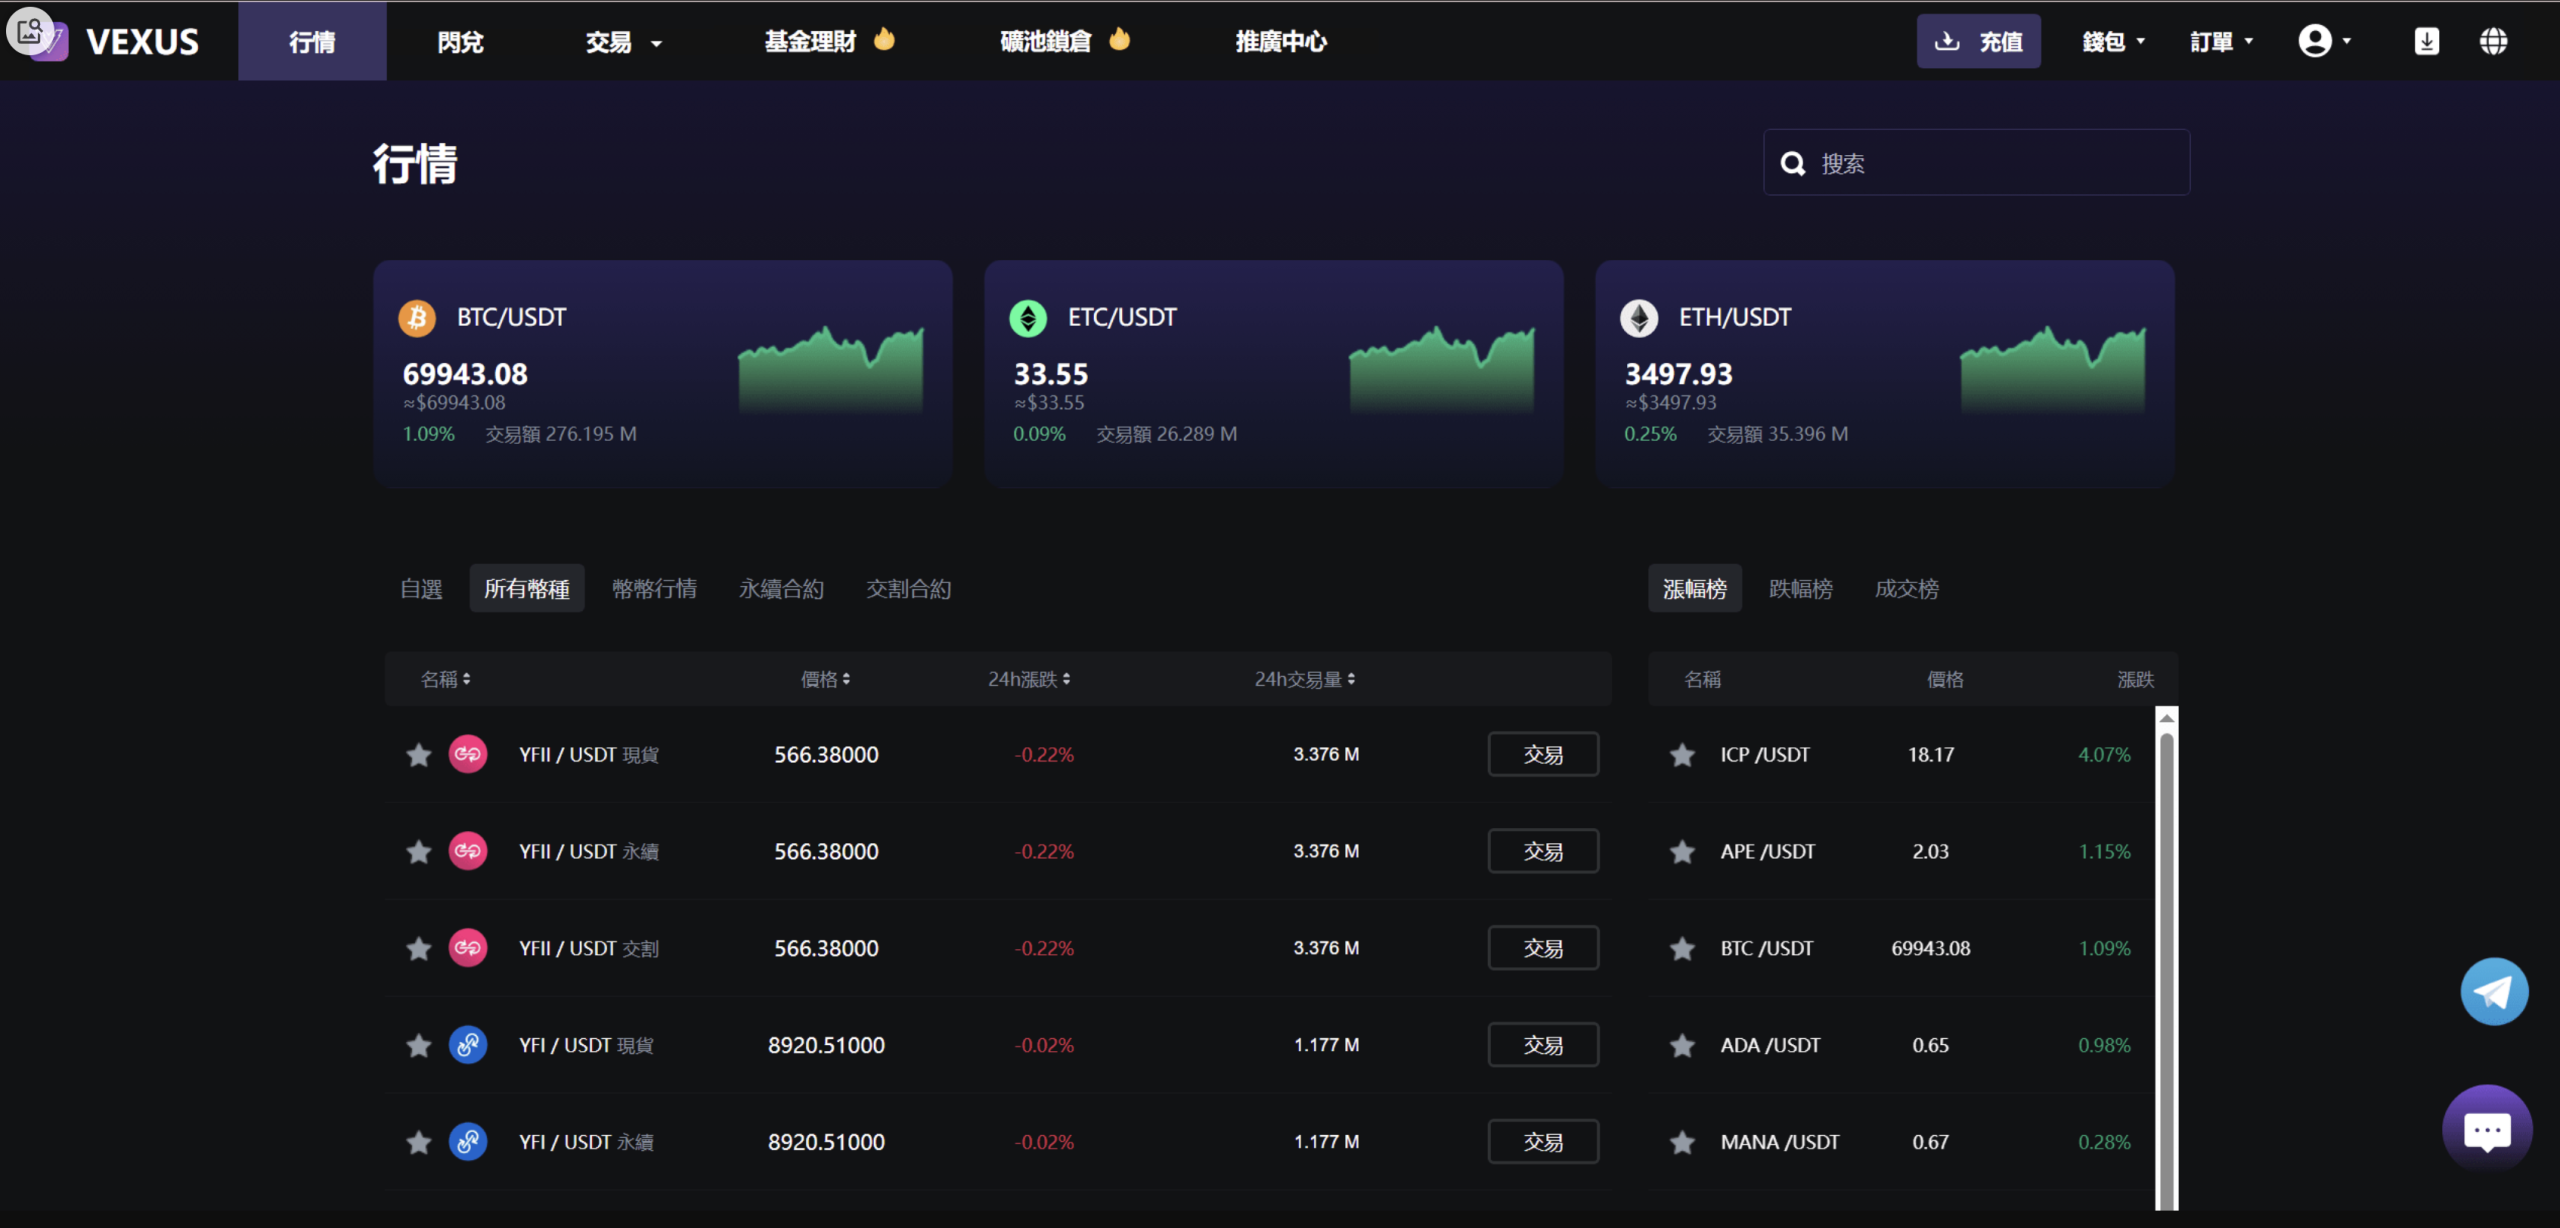
Task: Click the globe language icon
Action: pos(2493,41)
